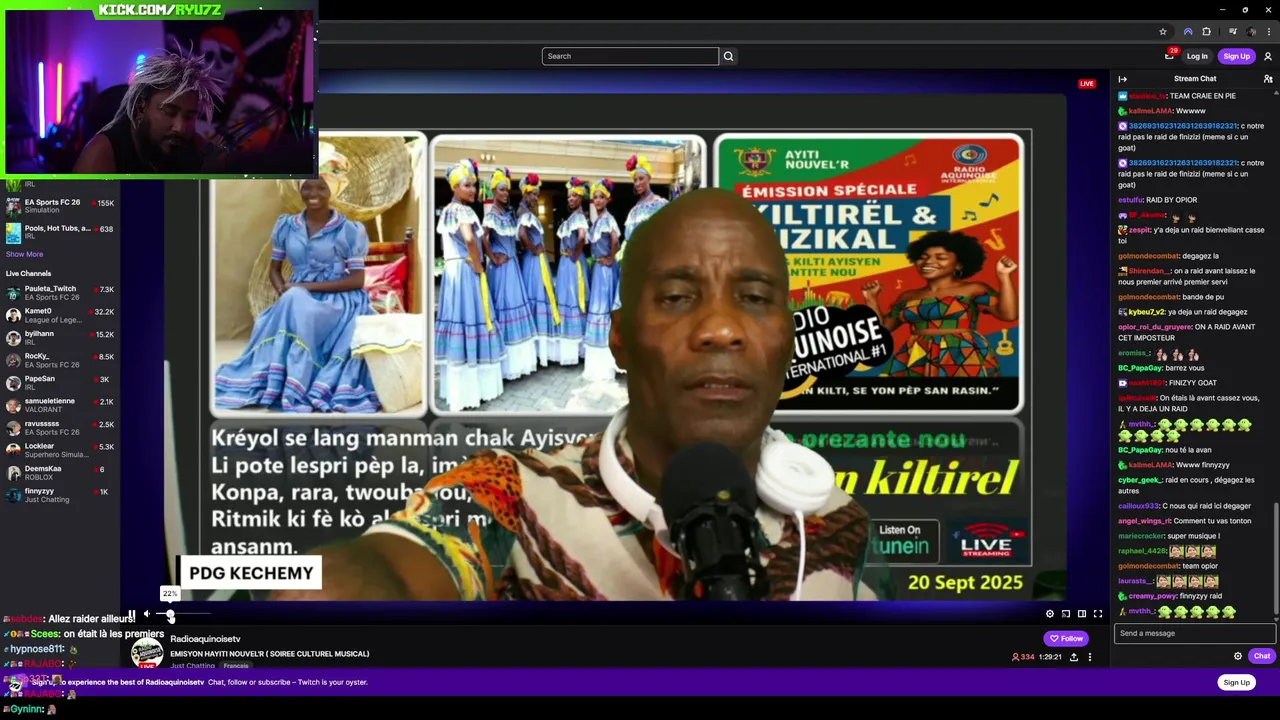The height and width of the screenshot is (720, 1280).
Task: Click the search magnifier button
Action: pos(728,56)
